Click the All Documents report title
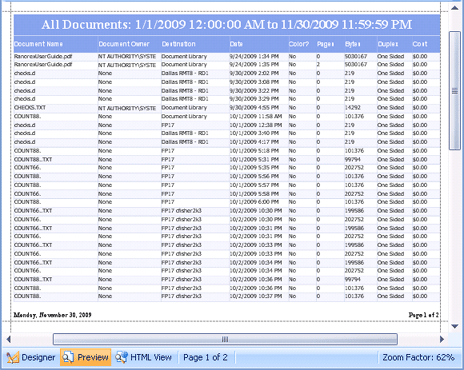 tap(227, 25)
